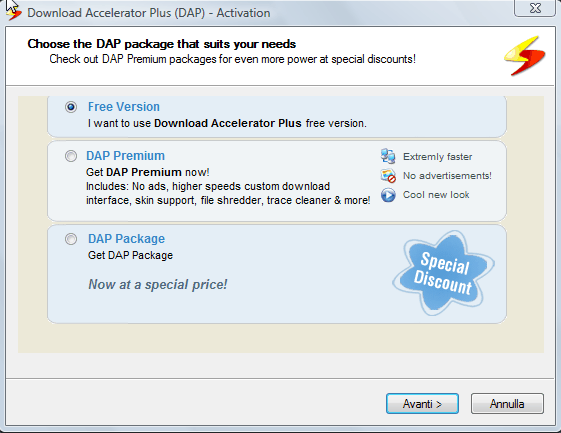Click the Extremly faster network computers icon

(388, 156)
